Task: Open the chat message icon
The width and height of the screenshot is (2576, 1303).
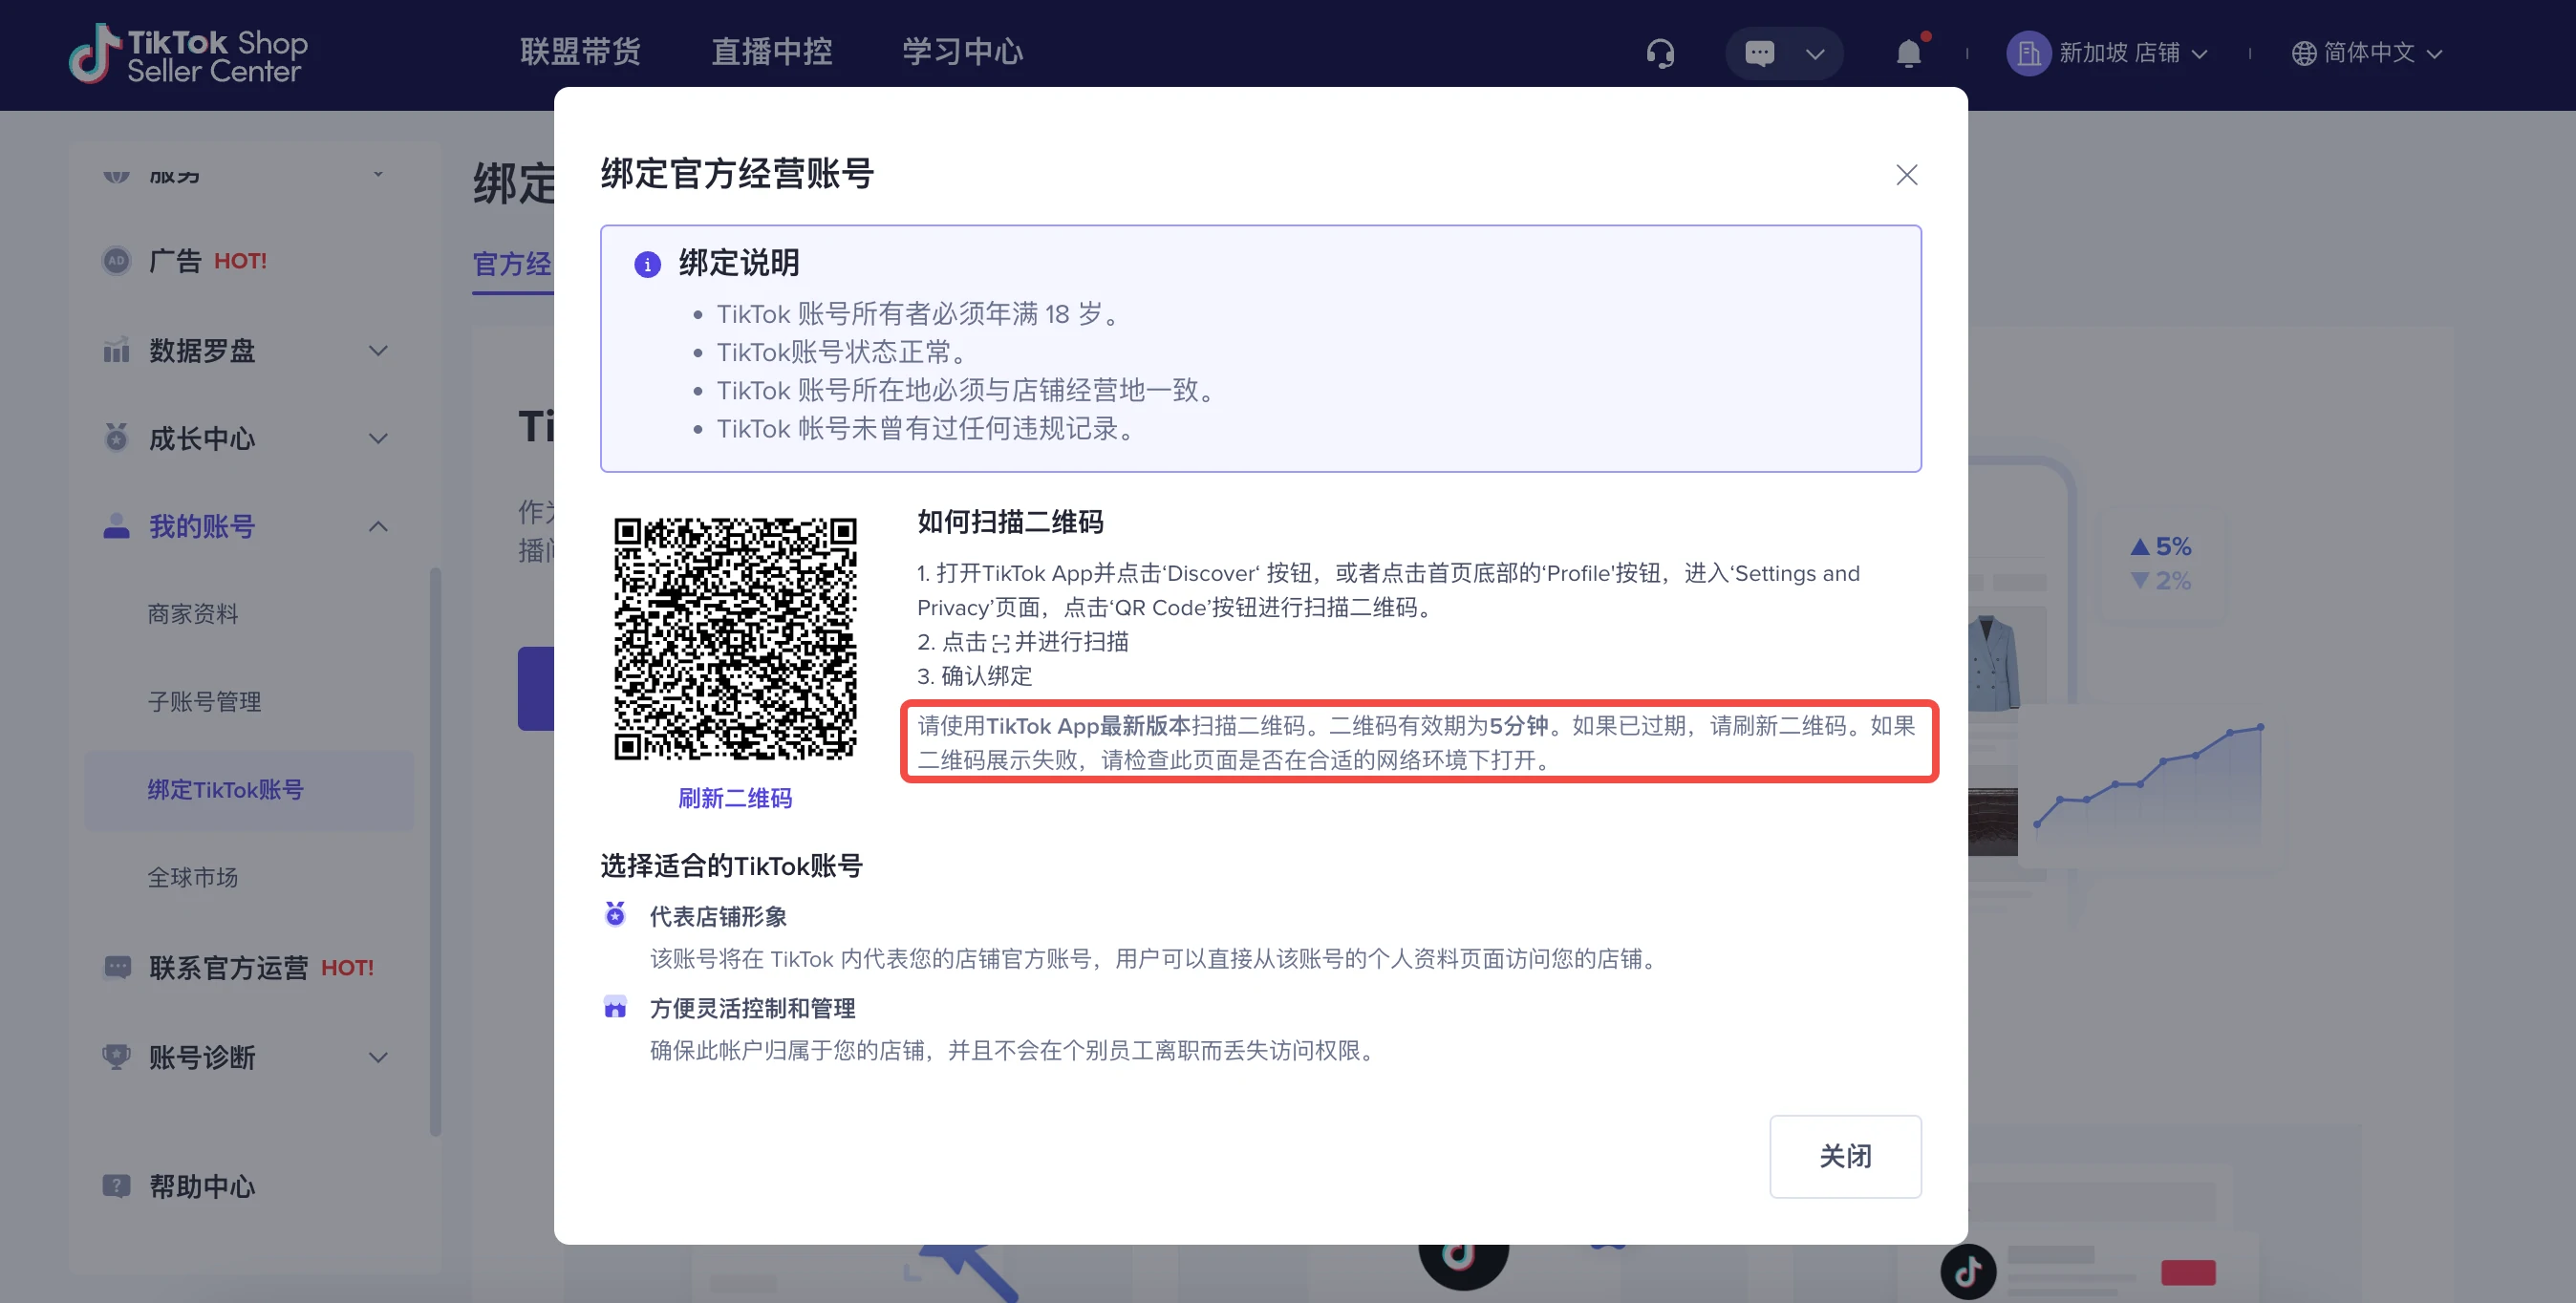Action: (1759, 53)
